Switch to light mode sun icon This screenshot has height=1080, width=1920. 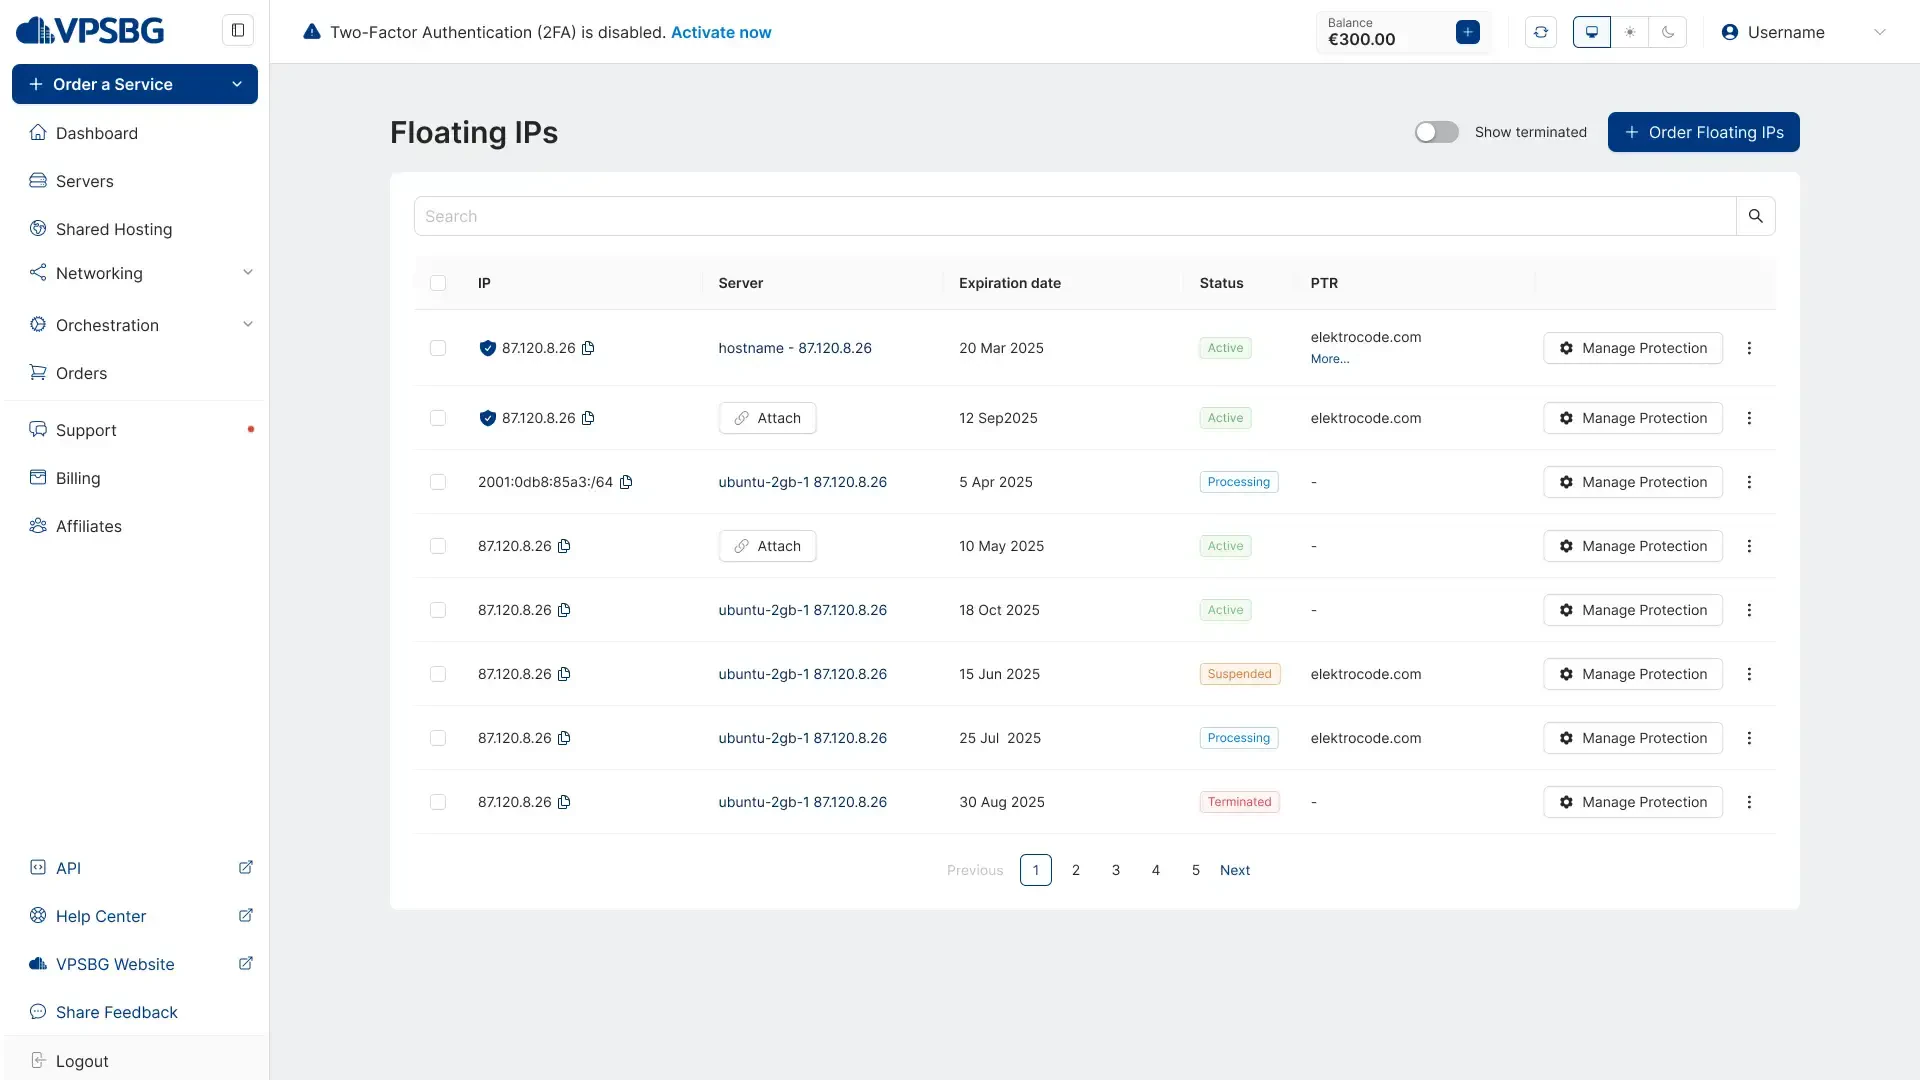(x=1630, y=32)
